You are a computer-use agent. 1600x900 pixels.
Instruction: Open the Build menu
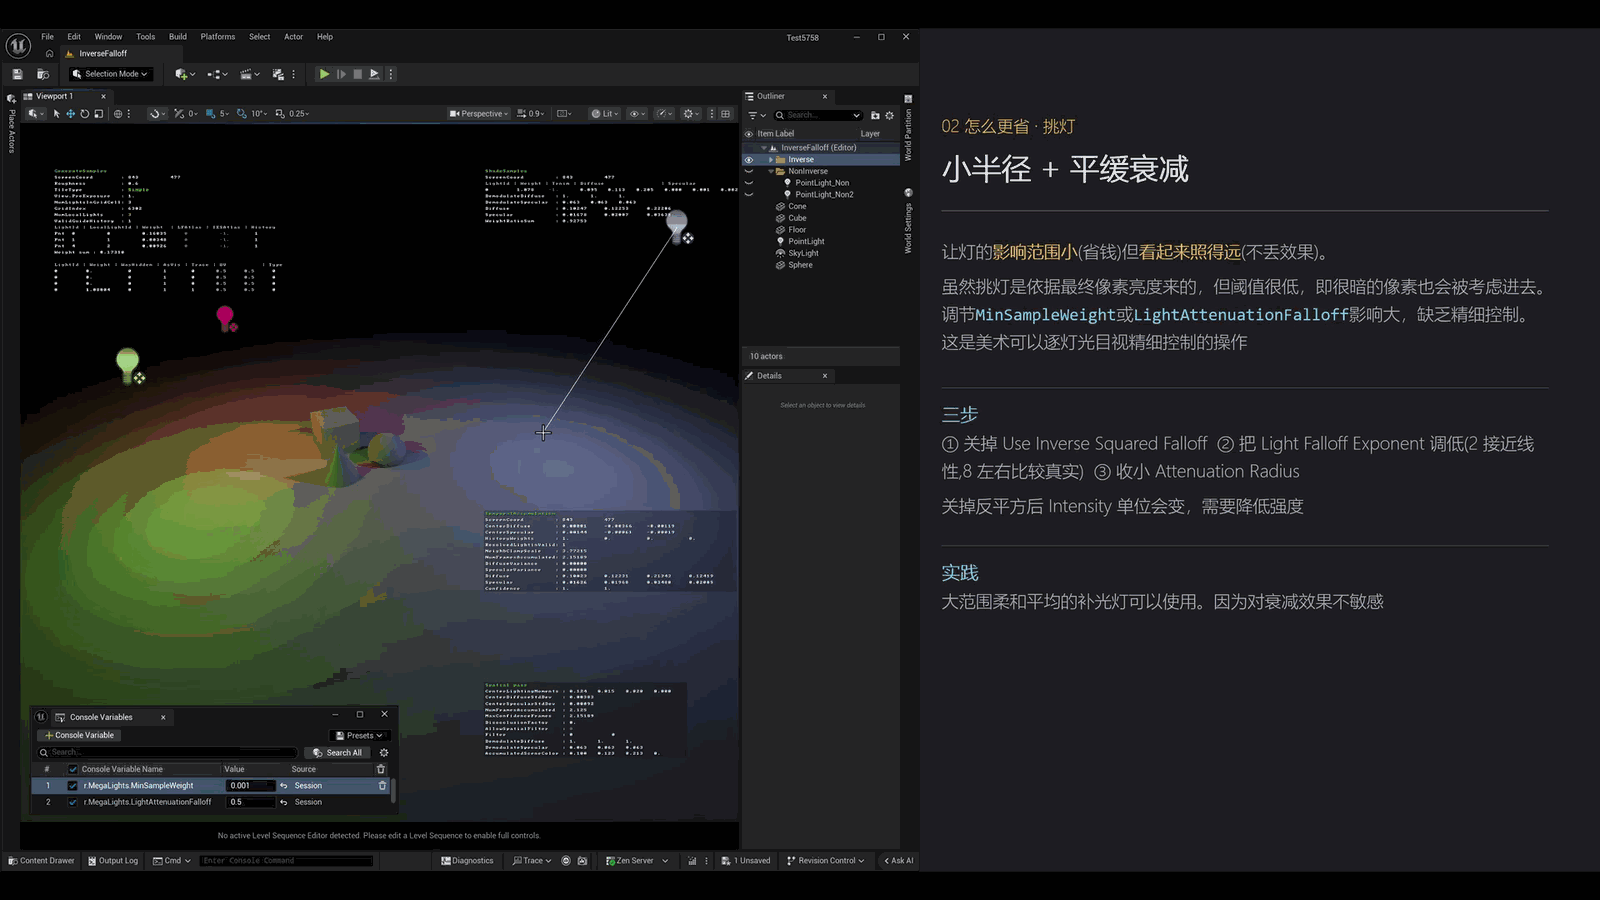(178, 37)
